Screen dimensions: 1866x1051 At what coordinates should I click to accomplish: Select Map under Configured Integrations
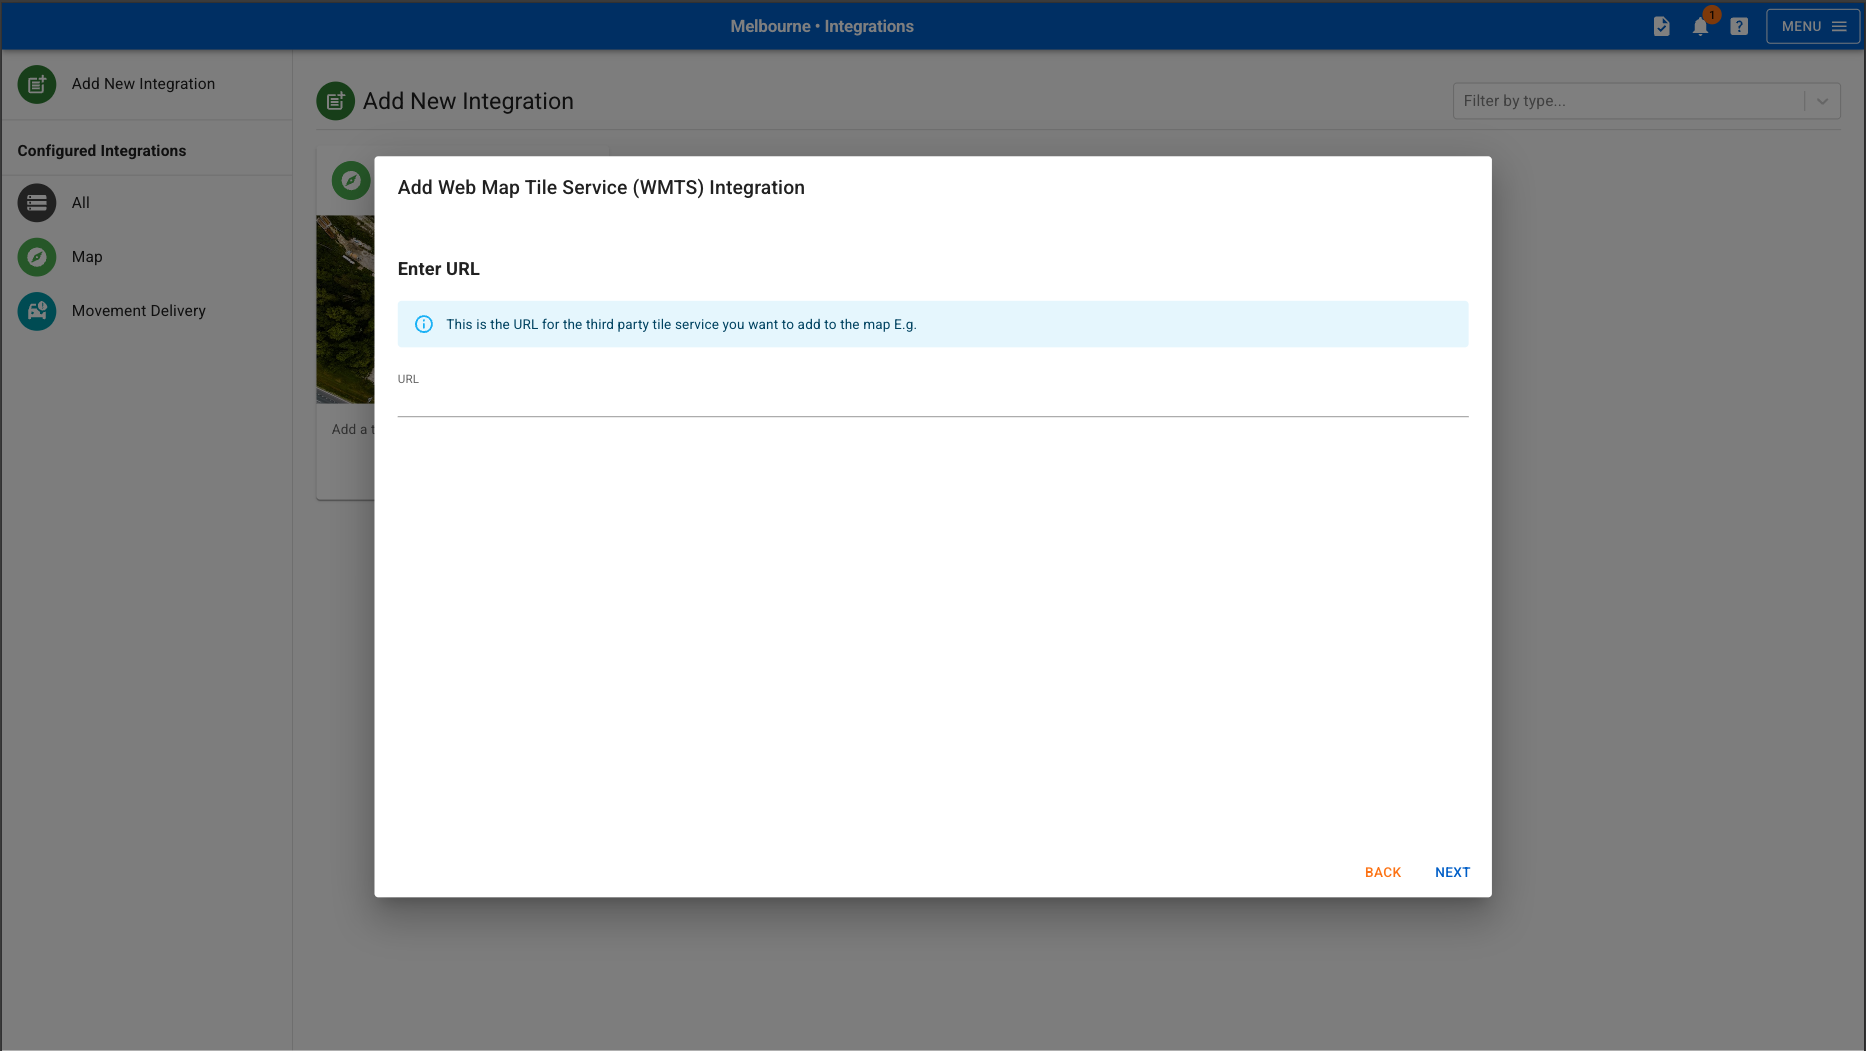[87, 257]
